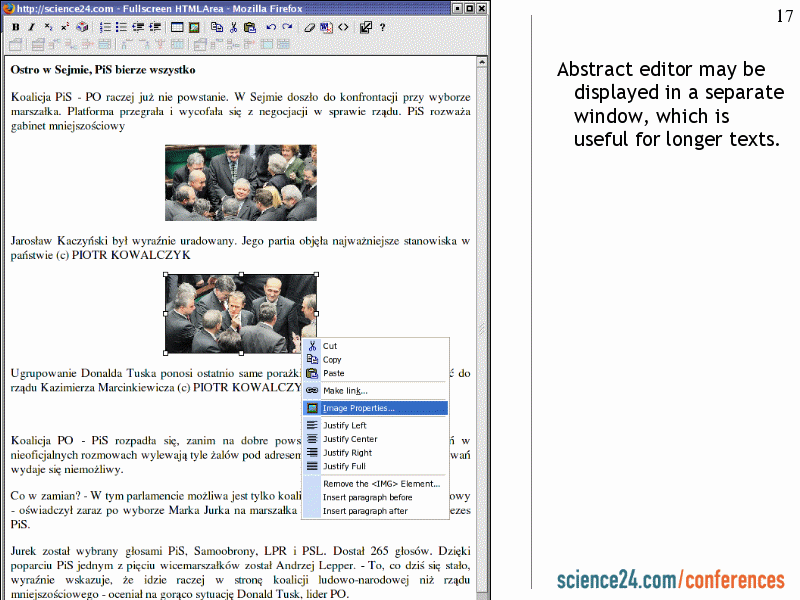The height and width of the screenshot is (600, 800).
Task: Click Remove the <IMG> Element... option
Action: coord(381,484)
